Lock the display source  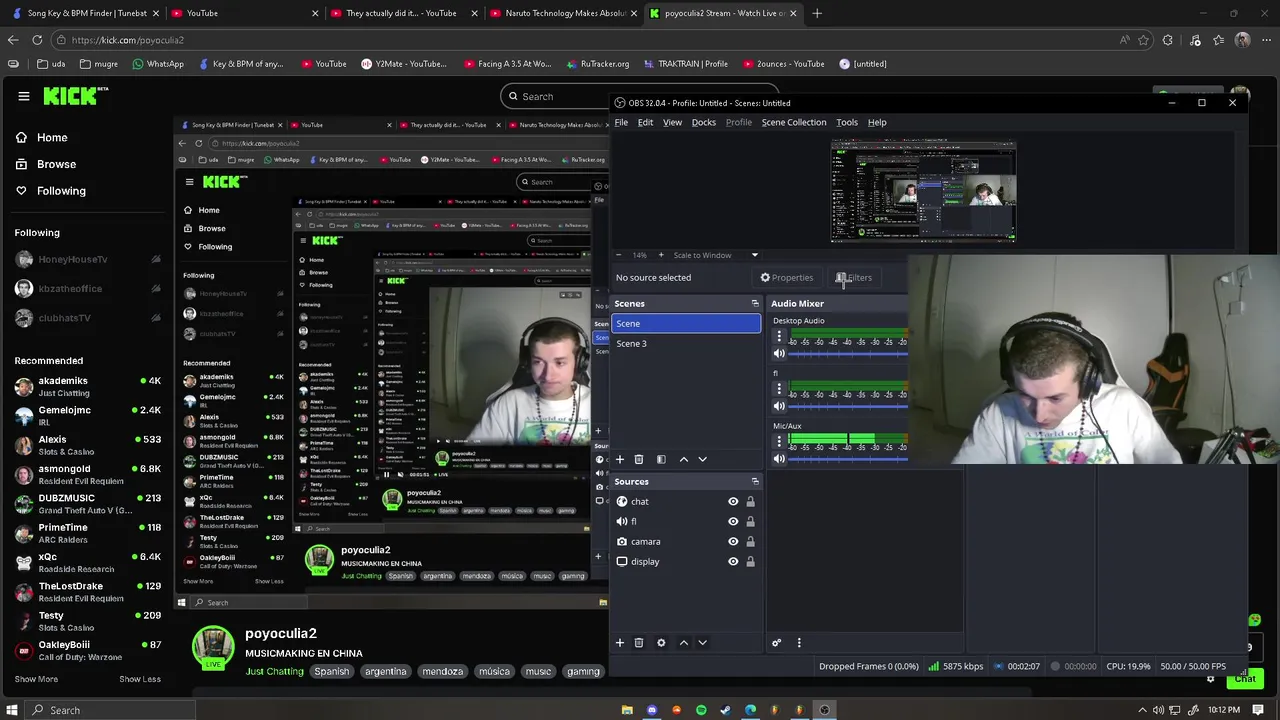coord(750,562)
